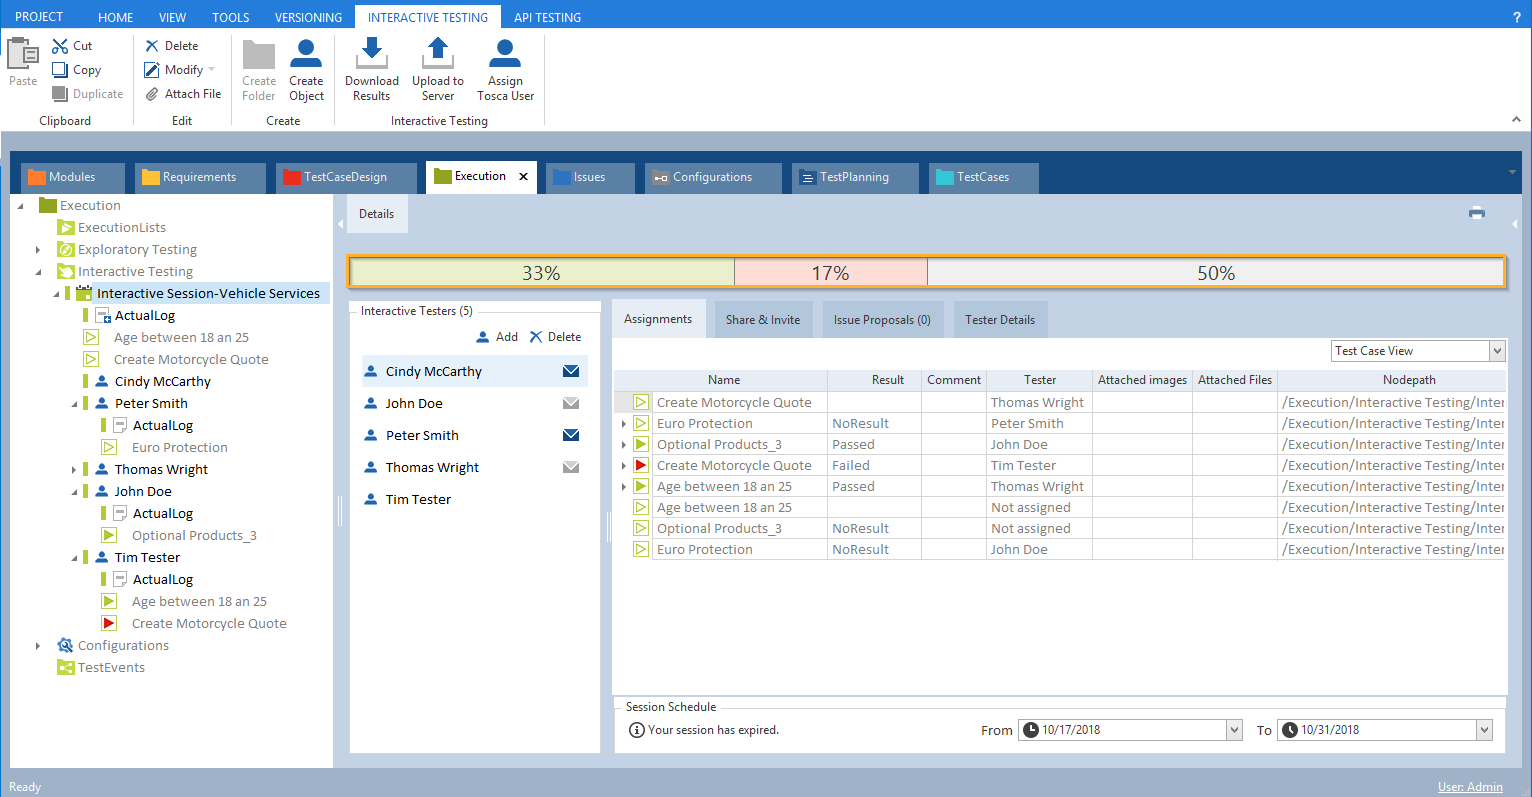Click the User: Admin link
Viewport: 1532px width, 797px height.
(1470, 787)
